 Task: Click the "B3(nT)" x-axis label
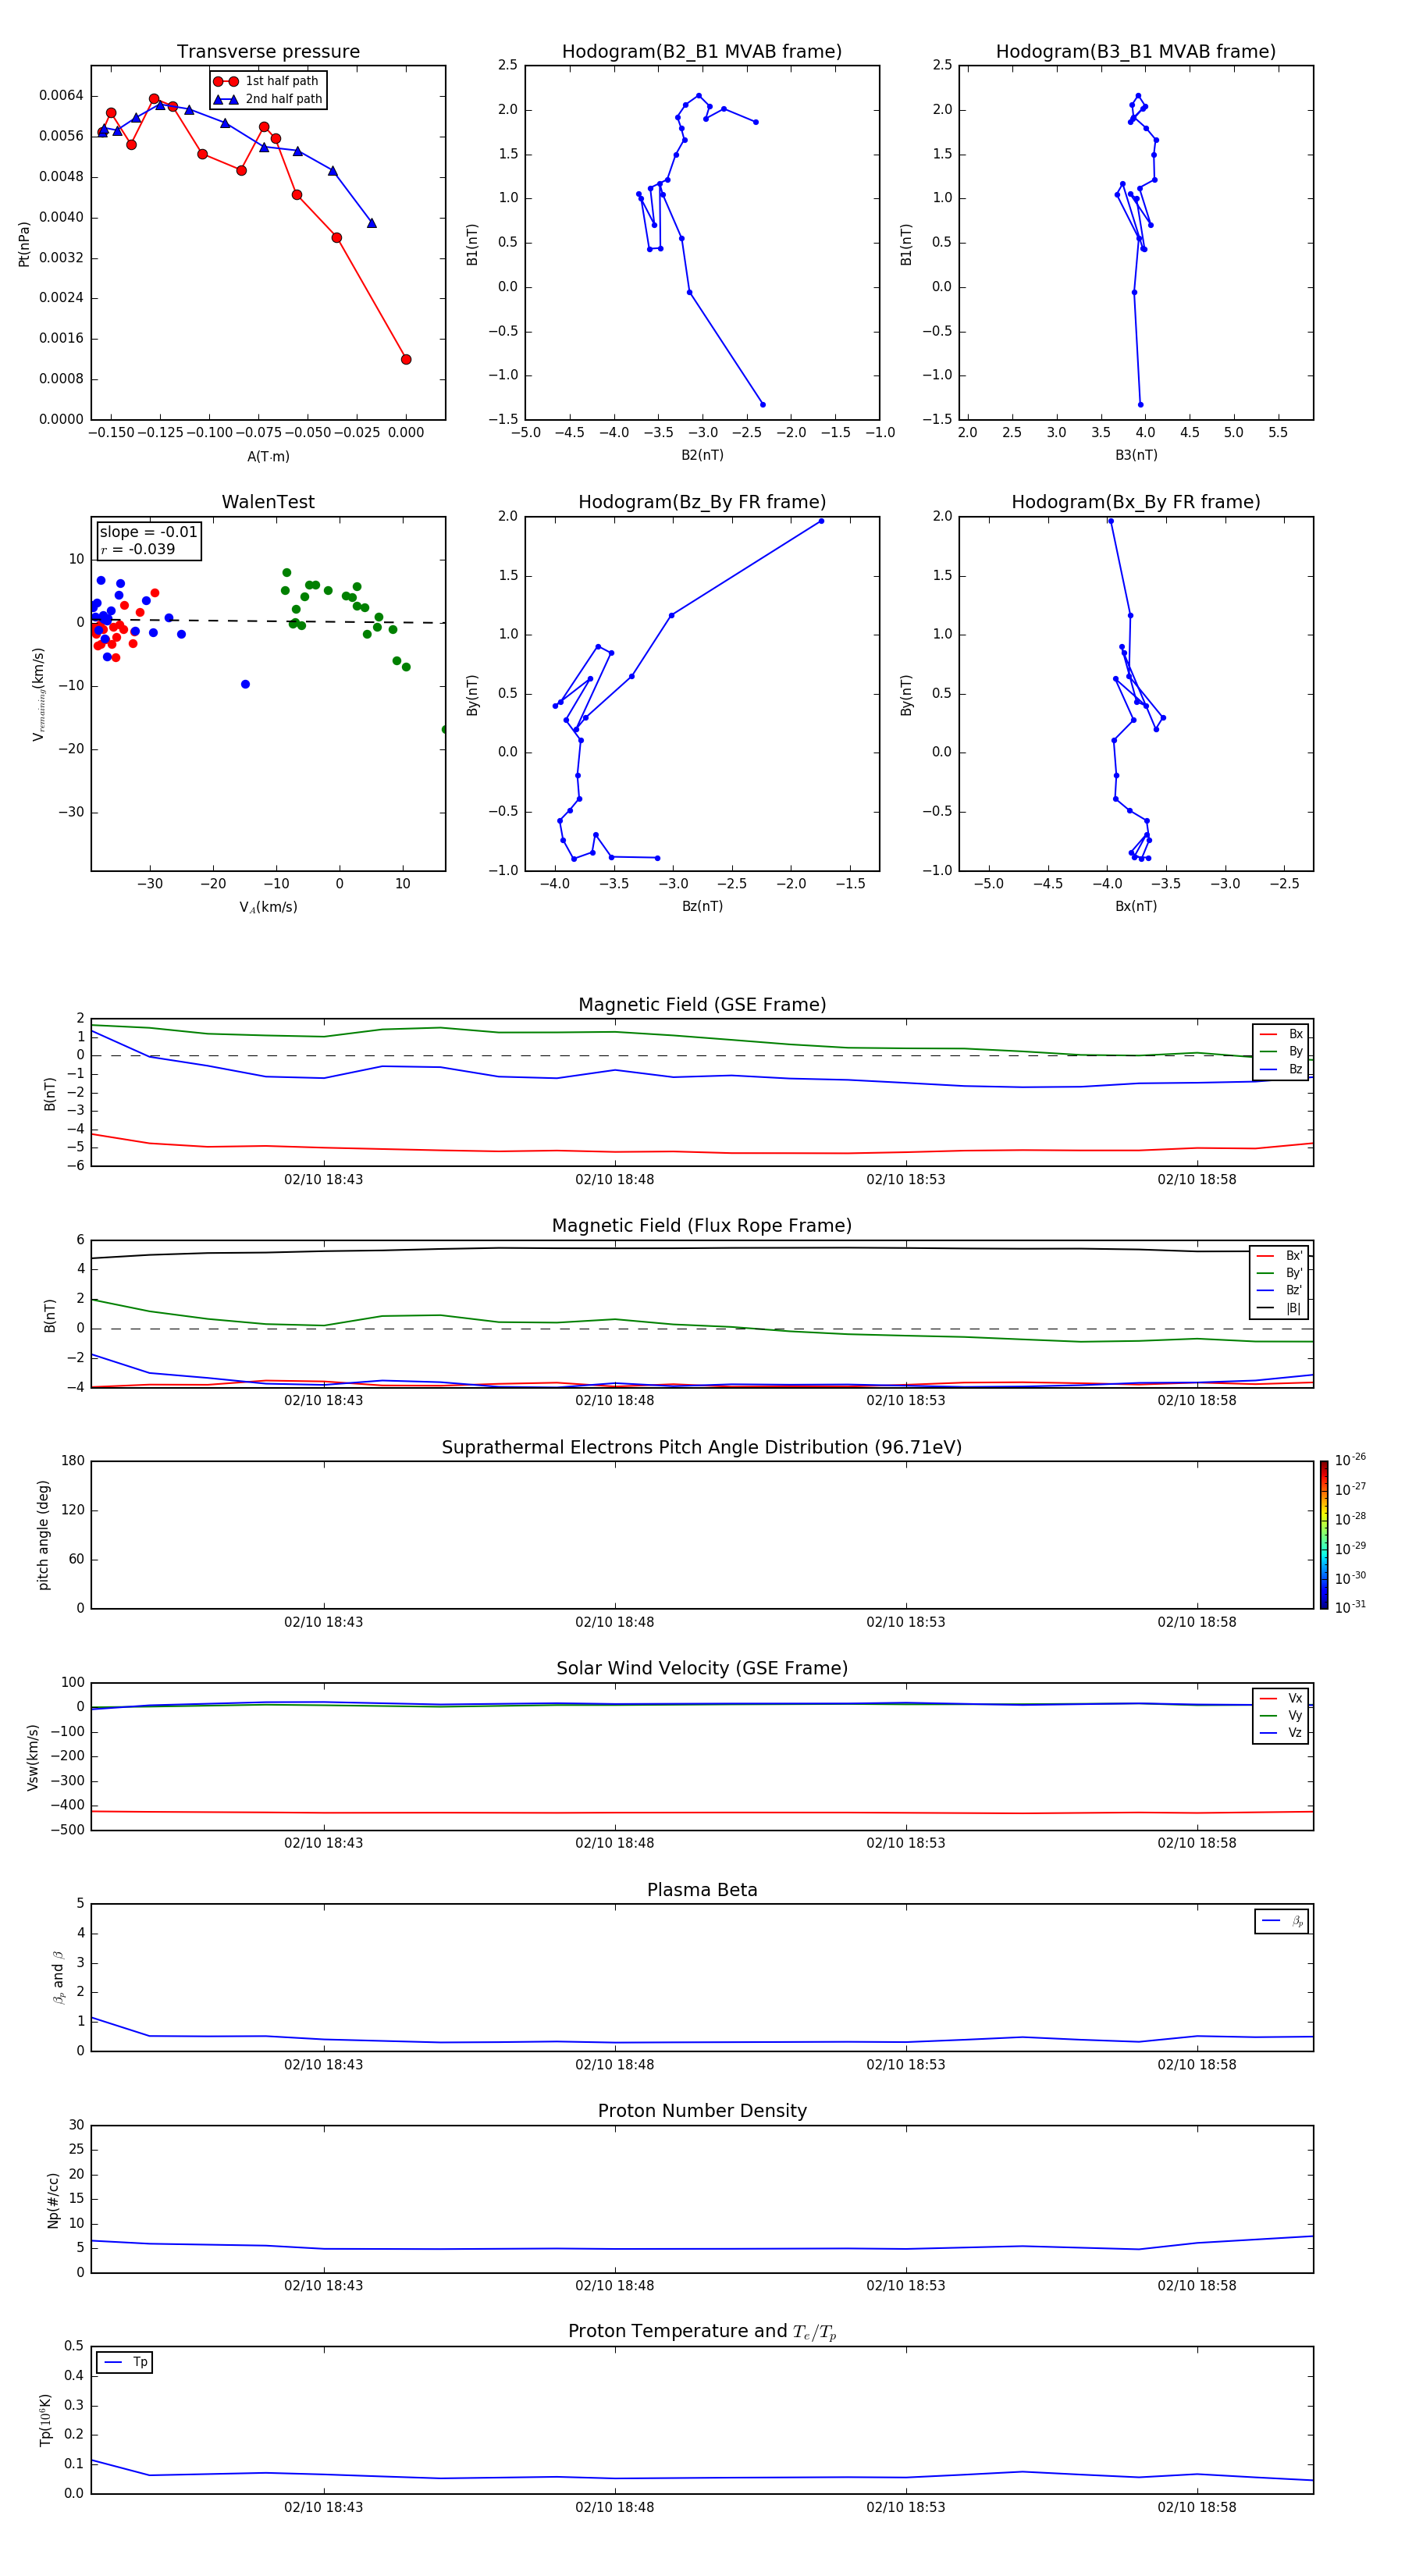[x=1136, y=455]
